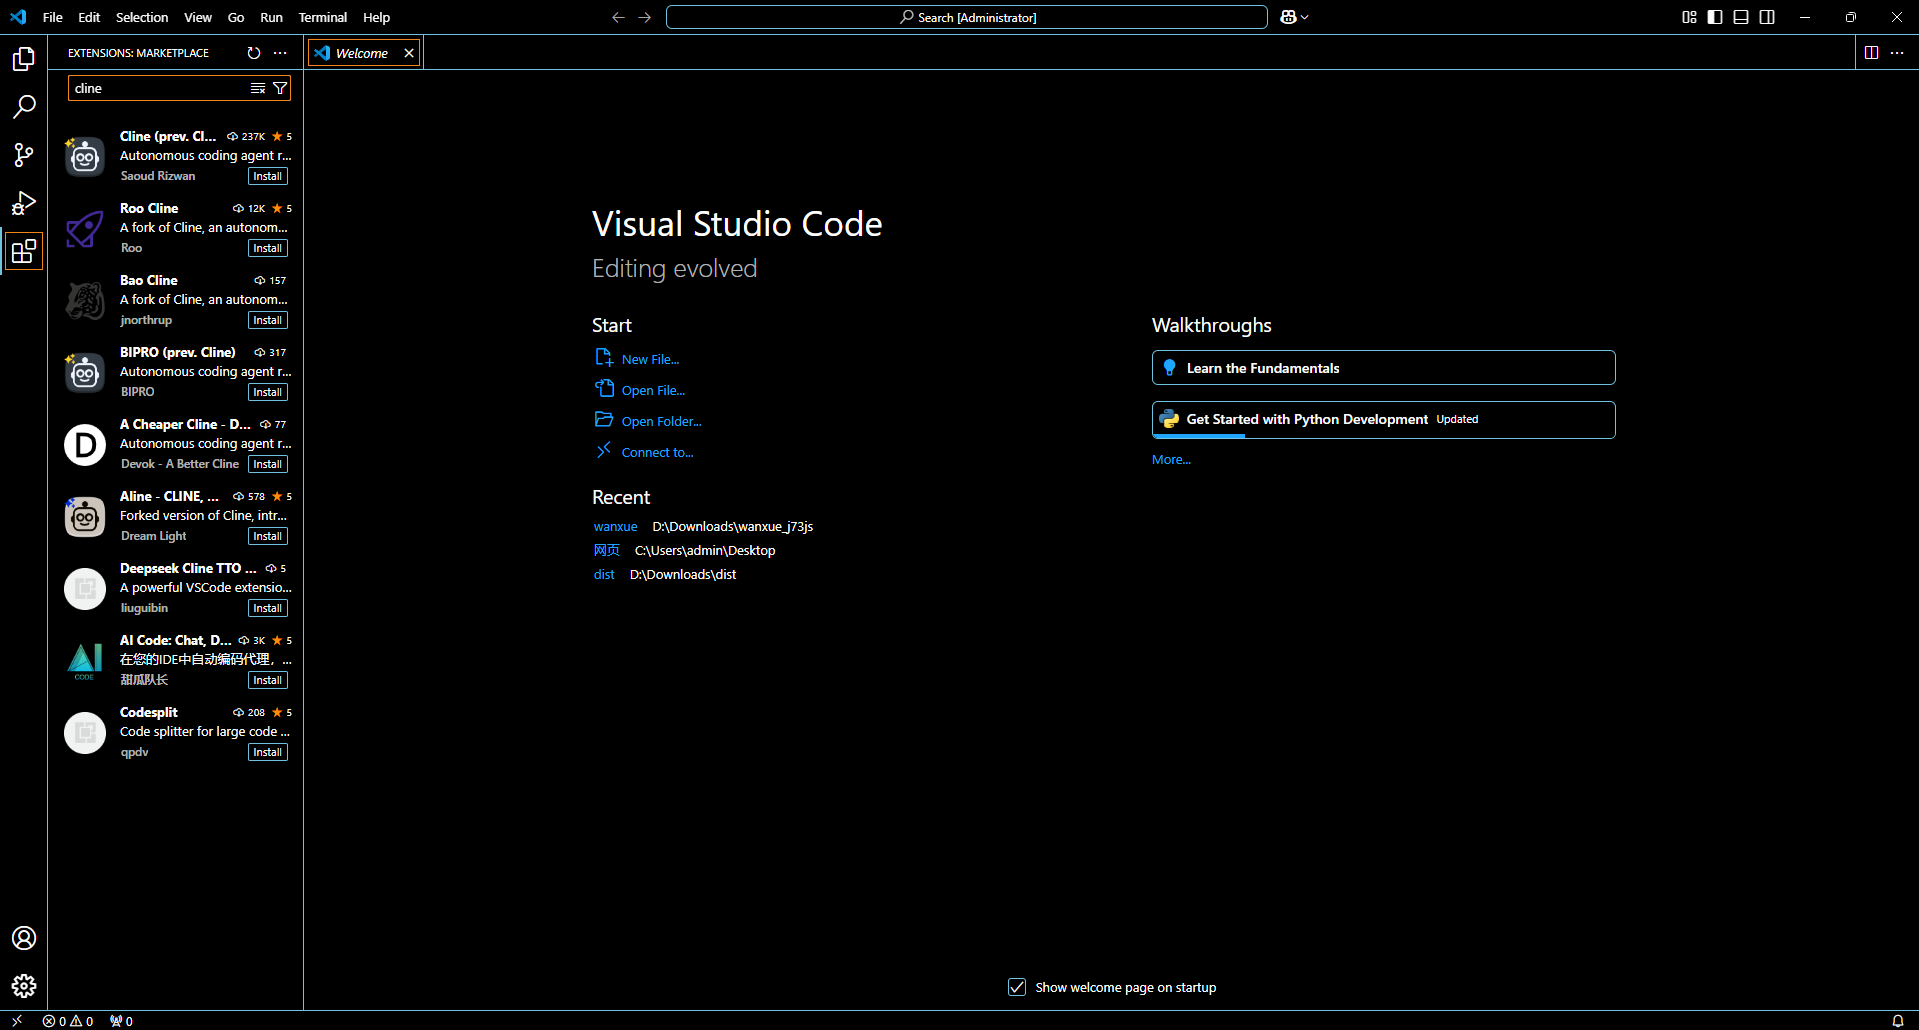Open the Run and Debug view
1919x1030 pixels.
[x=24, y=203]
